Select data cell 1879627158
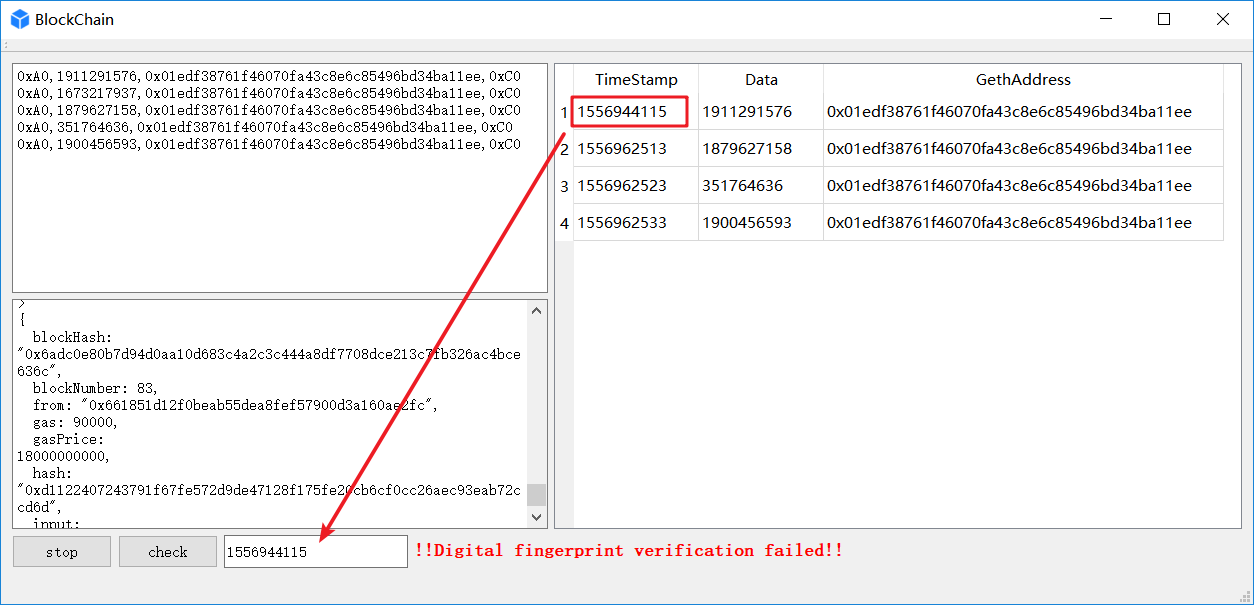Viewport: 1254px width, 605px height. [761, 149]
